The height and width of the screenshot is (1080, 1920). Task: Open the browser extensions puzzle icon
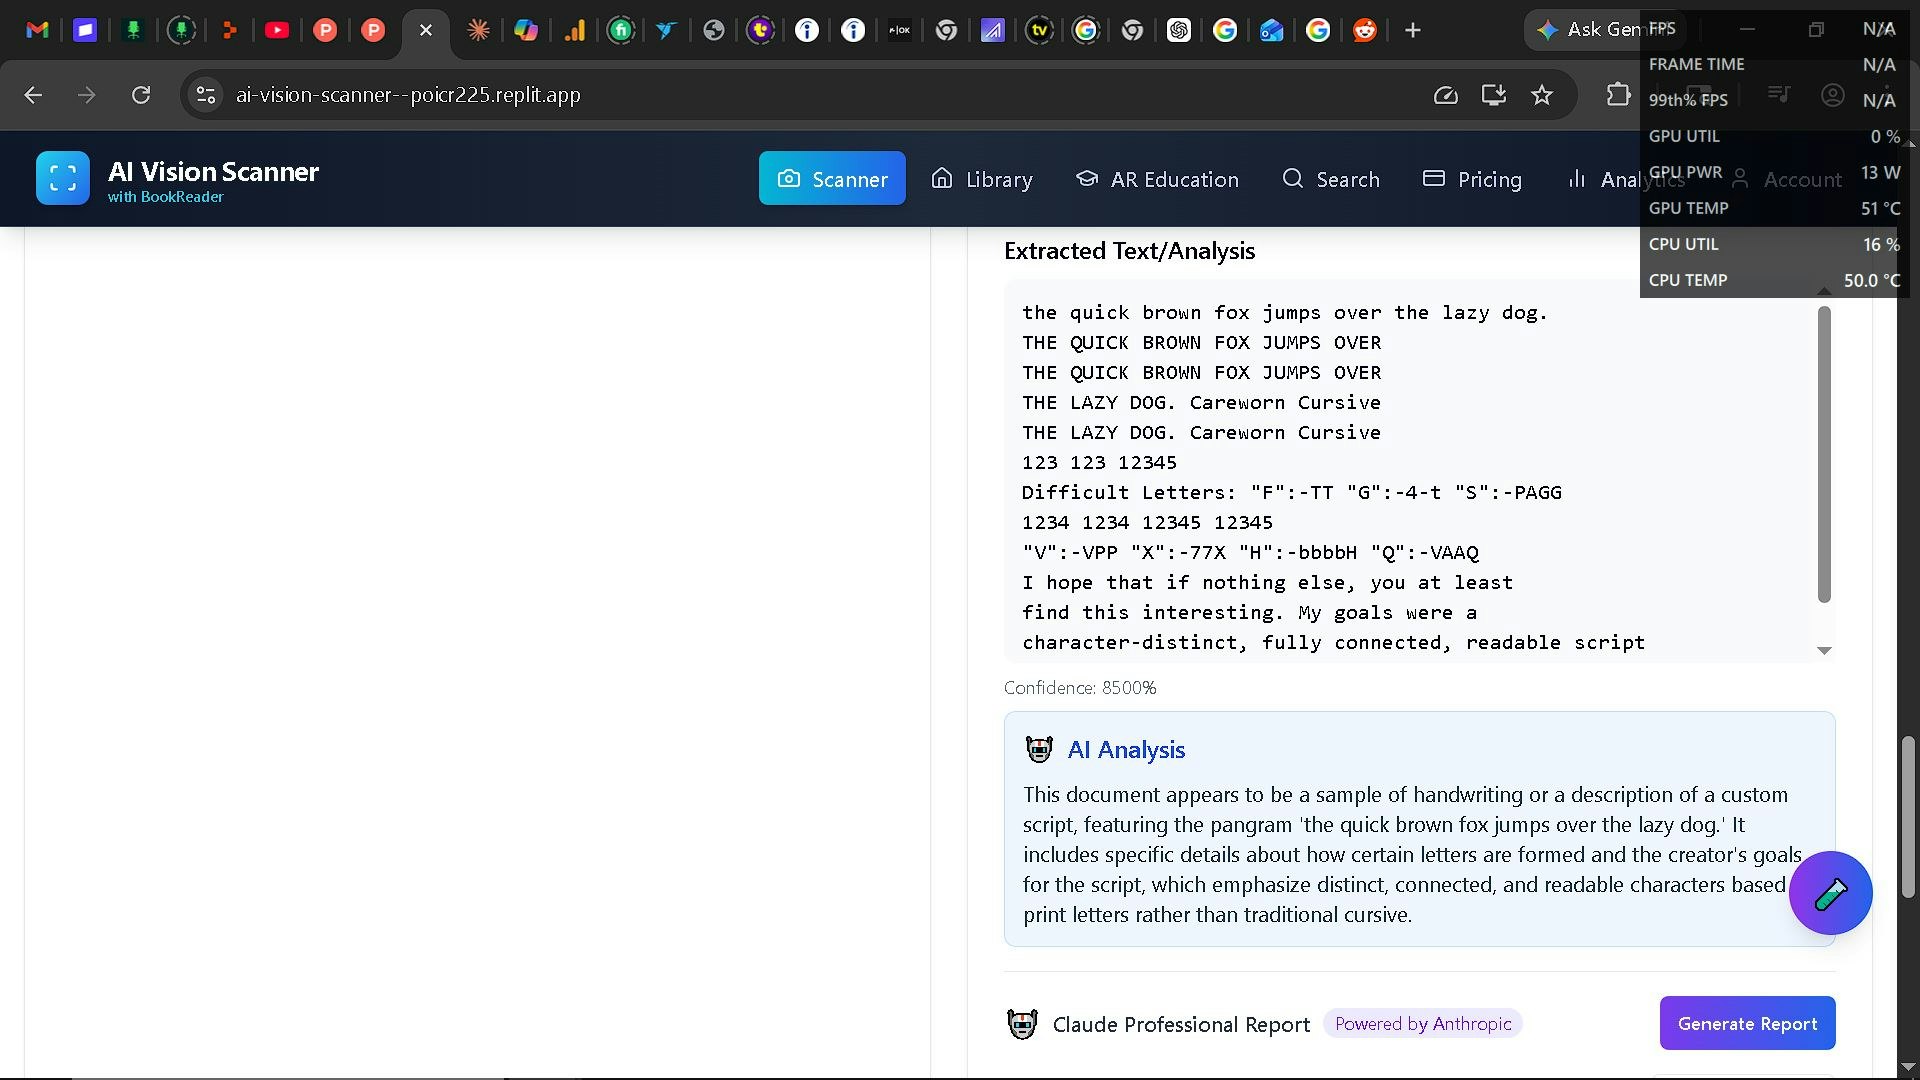coord(1617,95)
